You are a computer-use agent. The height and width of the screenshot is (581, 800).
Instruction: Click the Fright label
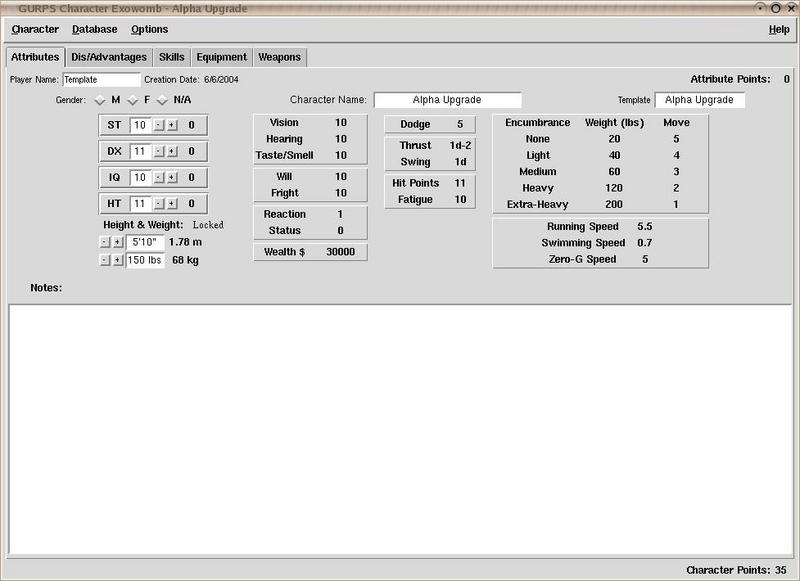[285, 193]
